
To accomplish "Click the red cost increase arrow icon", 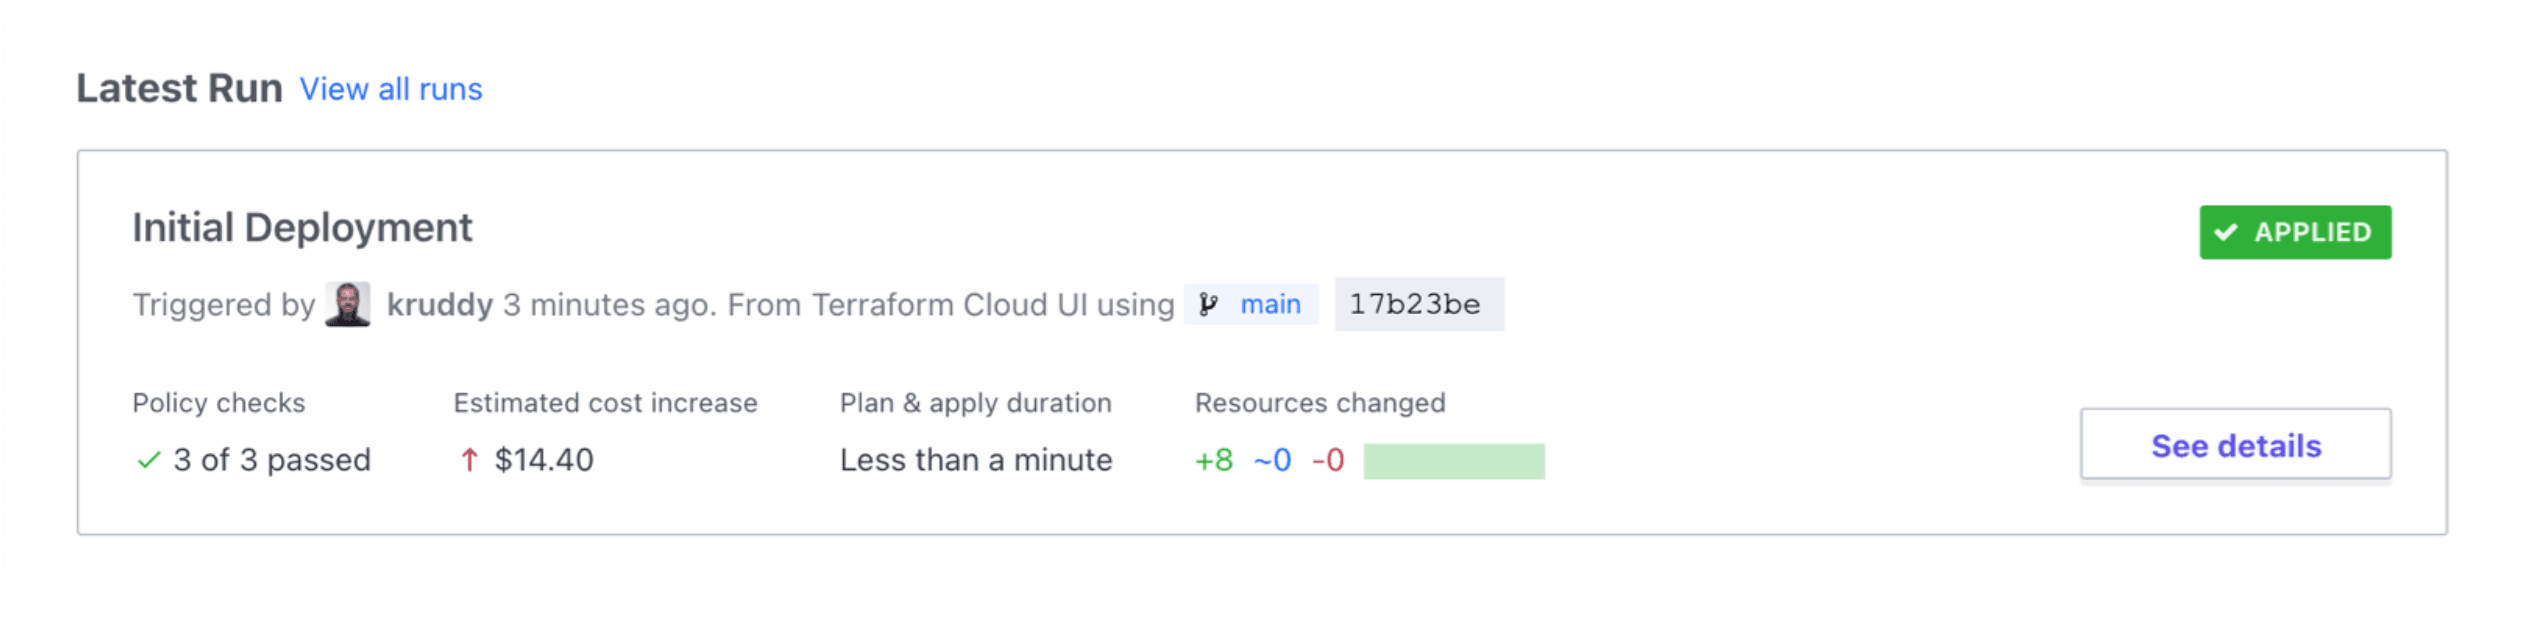I will click(x=468, y=460).
